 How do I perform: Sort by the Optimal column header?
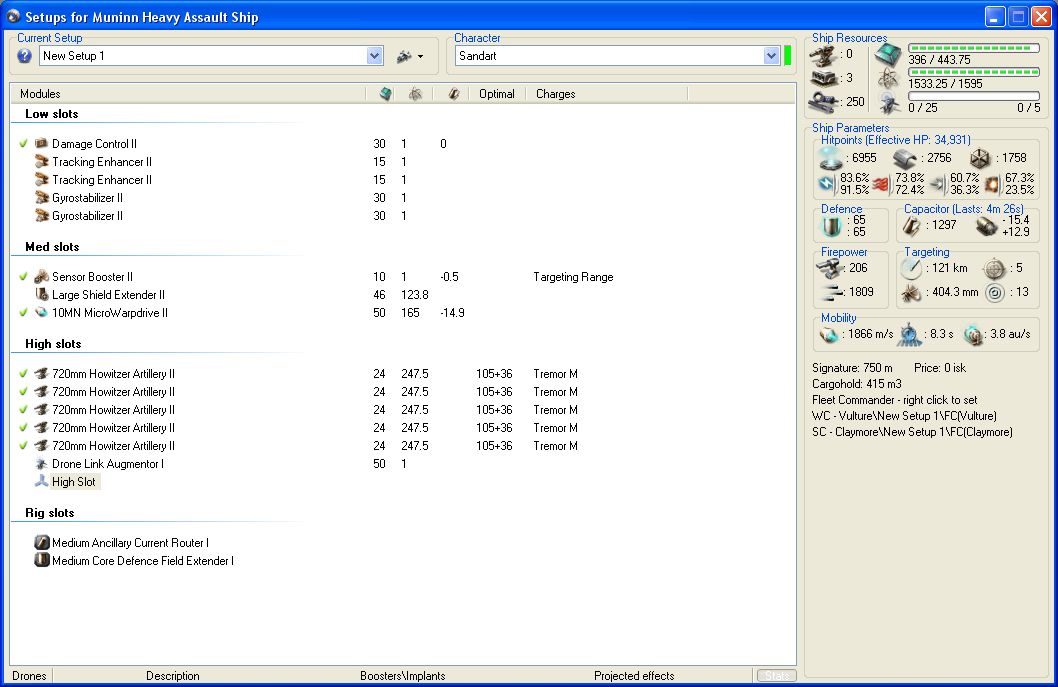497,94
